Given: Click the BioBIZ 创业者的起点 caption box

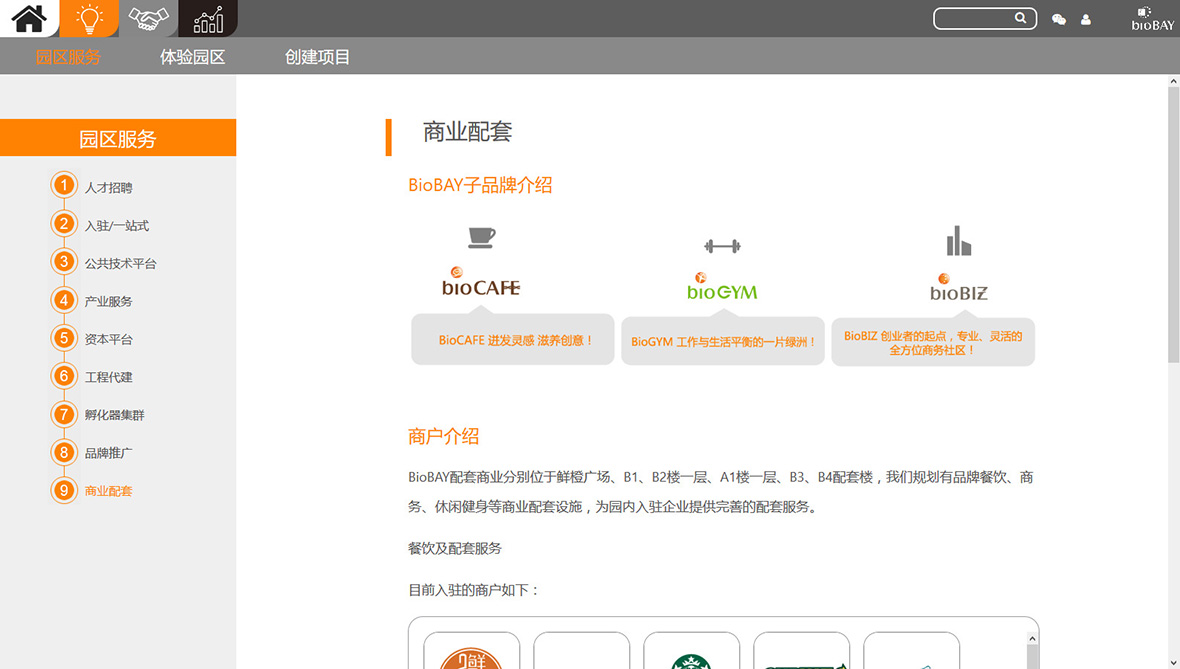Looking at the screenshot, I should tap(932, 342).
